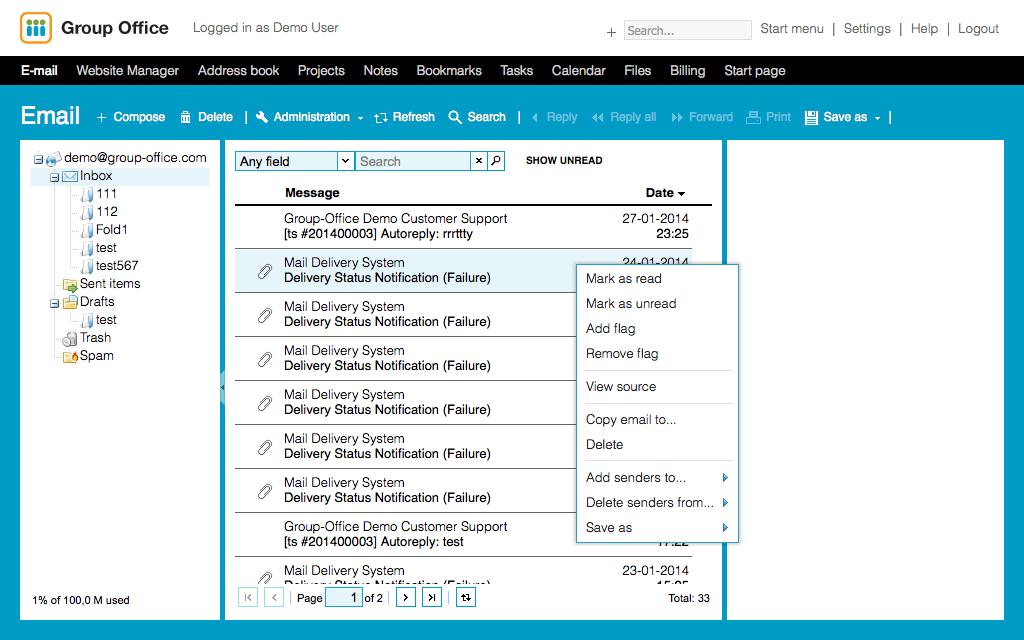Open the Any field combo box

[345, 161]
